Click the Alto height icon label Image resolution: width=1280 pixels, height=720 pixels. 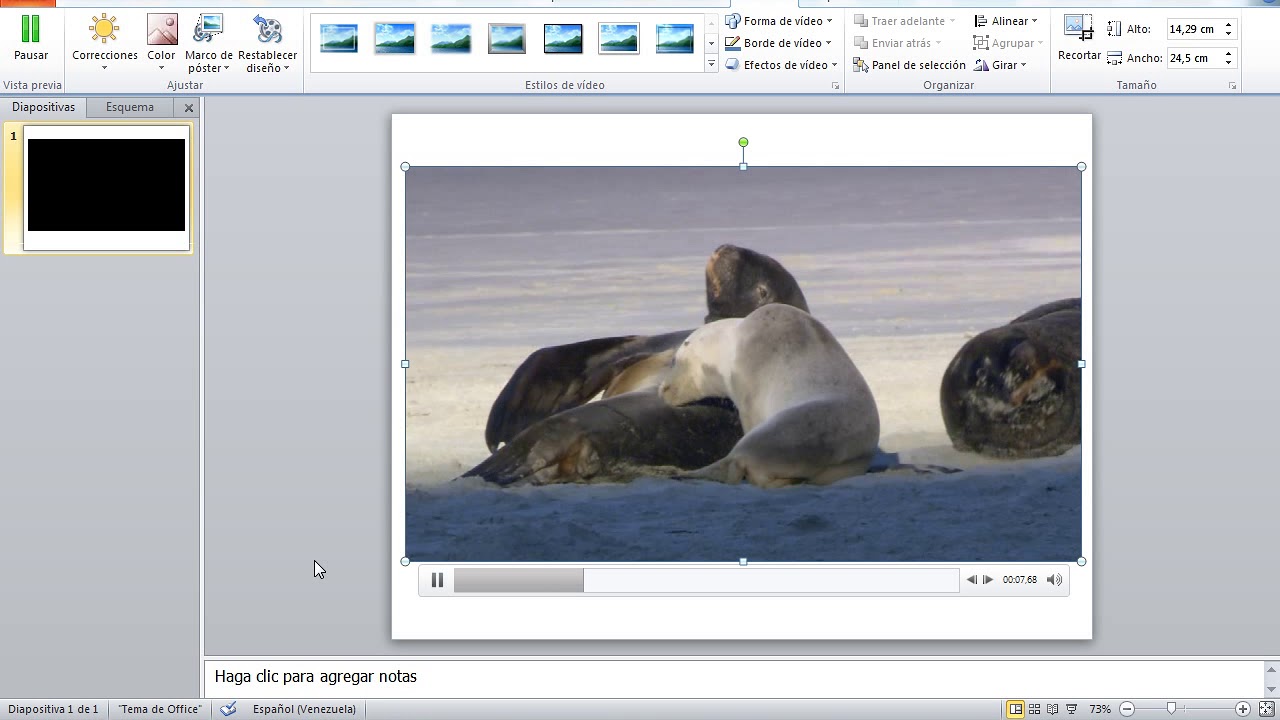click(1129, 30)
